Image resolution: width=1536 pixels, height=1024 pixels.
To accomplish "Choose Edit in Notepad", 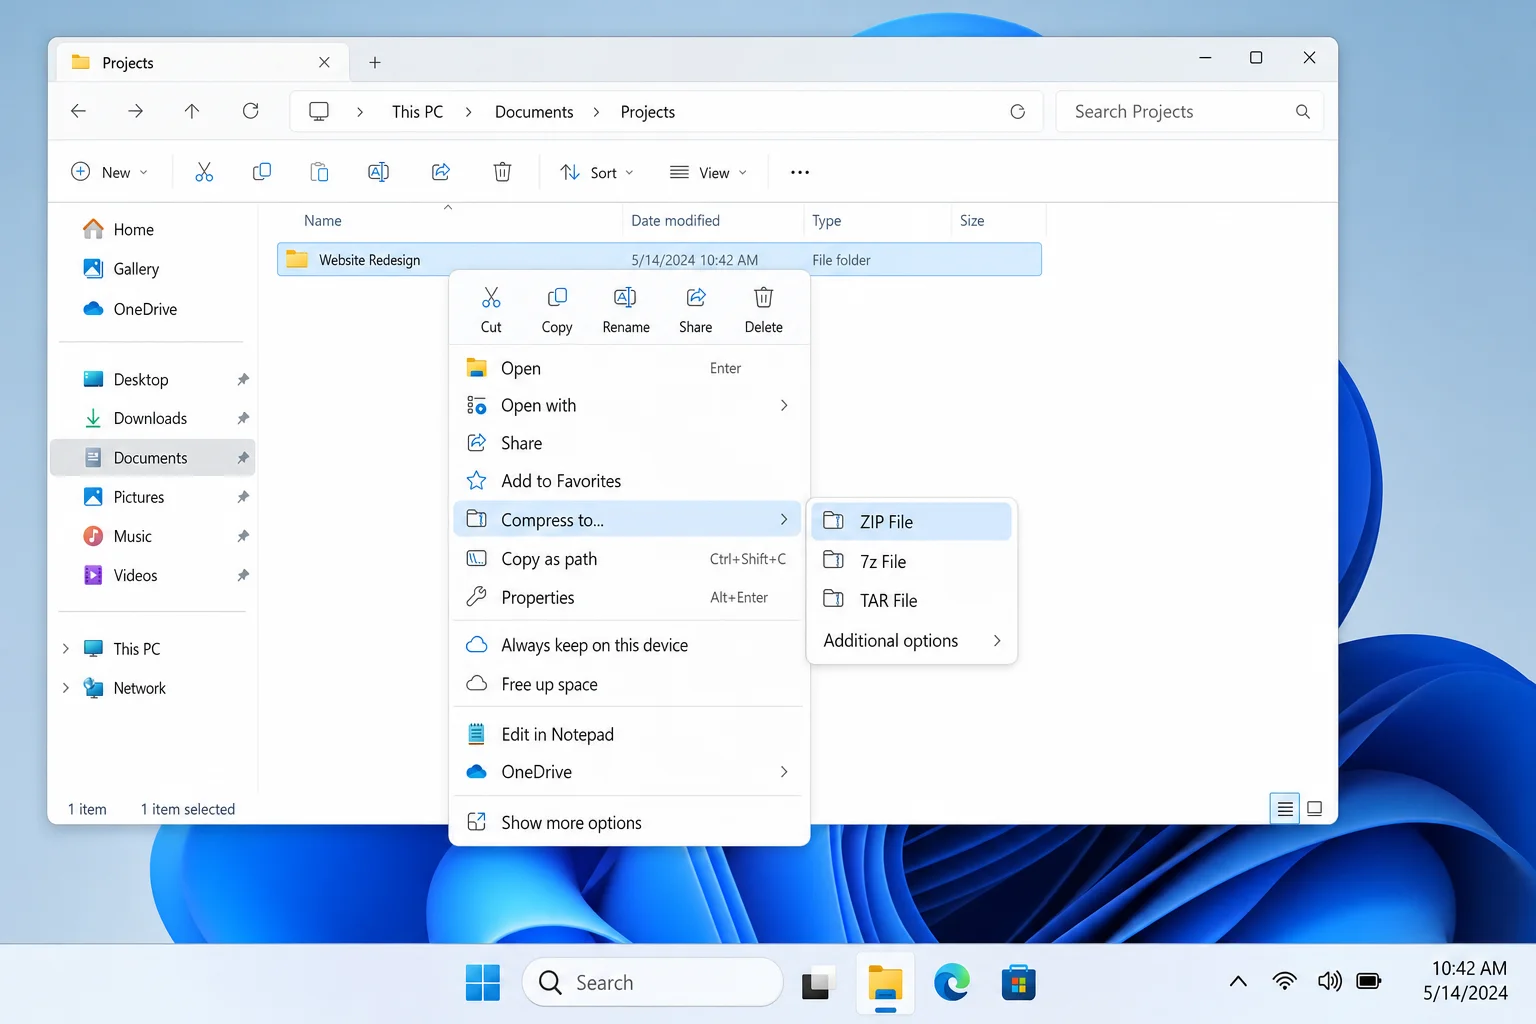I will pyautogui.click(x=628, y=734).
